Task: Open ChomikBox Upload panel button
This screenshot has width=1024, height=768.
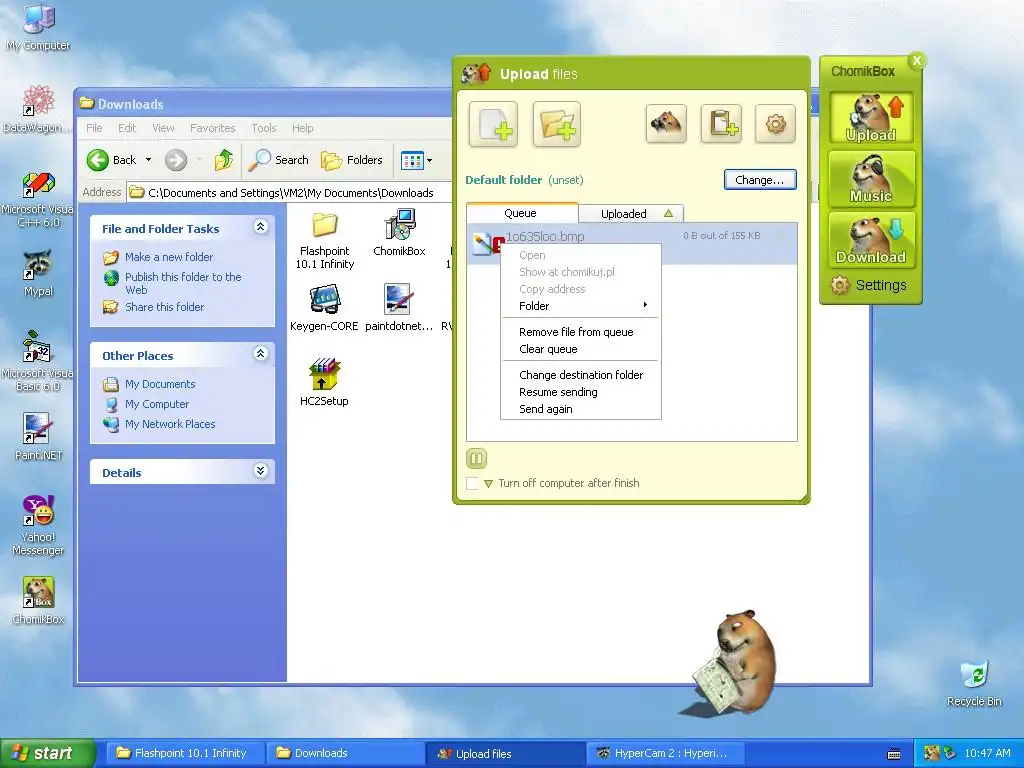Action: [872, 118]
